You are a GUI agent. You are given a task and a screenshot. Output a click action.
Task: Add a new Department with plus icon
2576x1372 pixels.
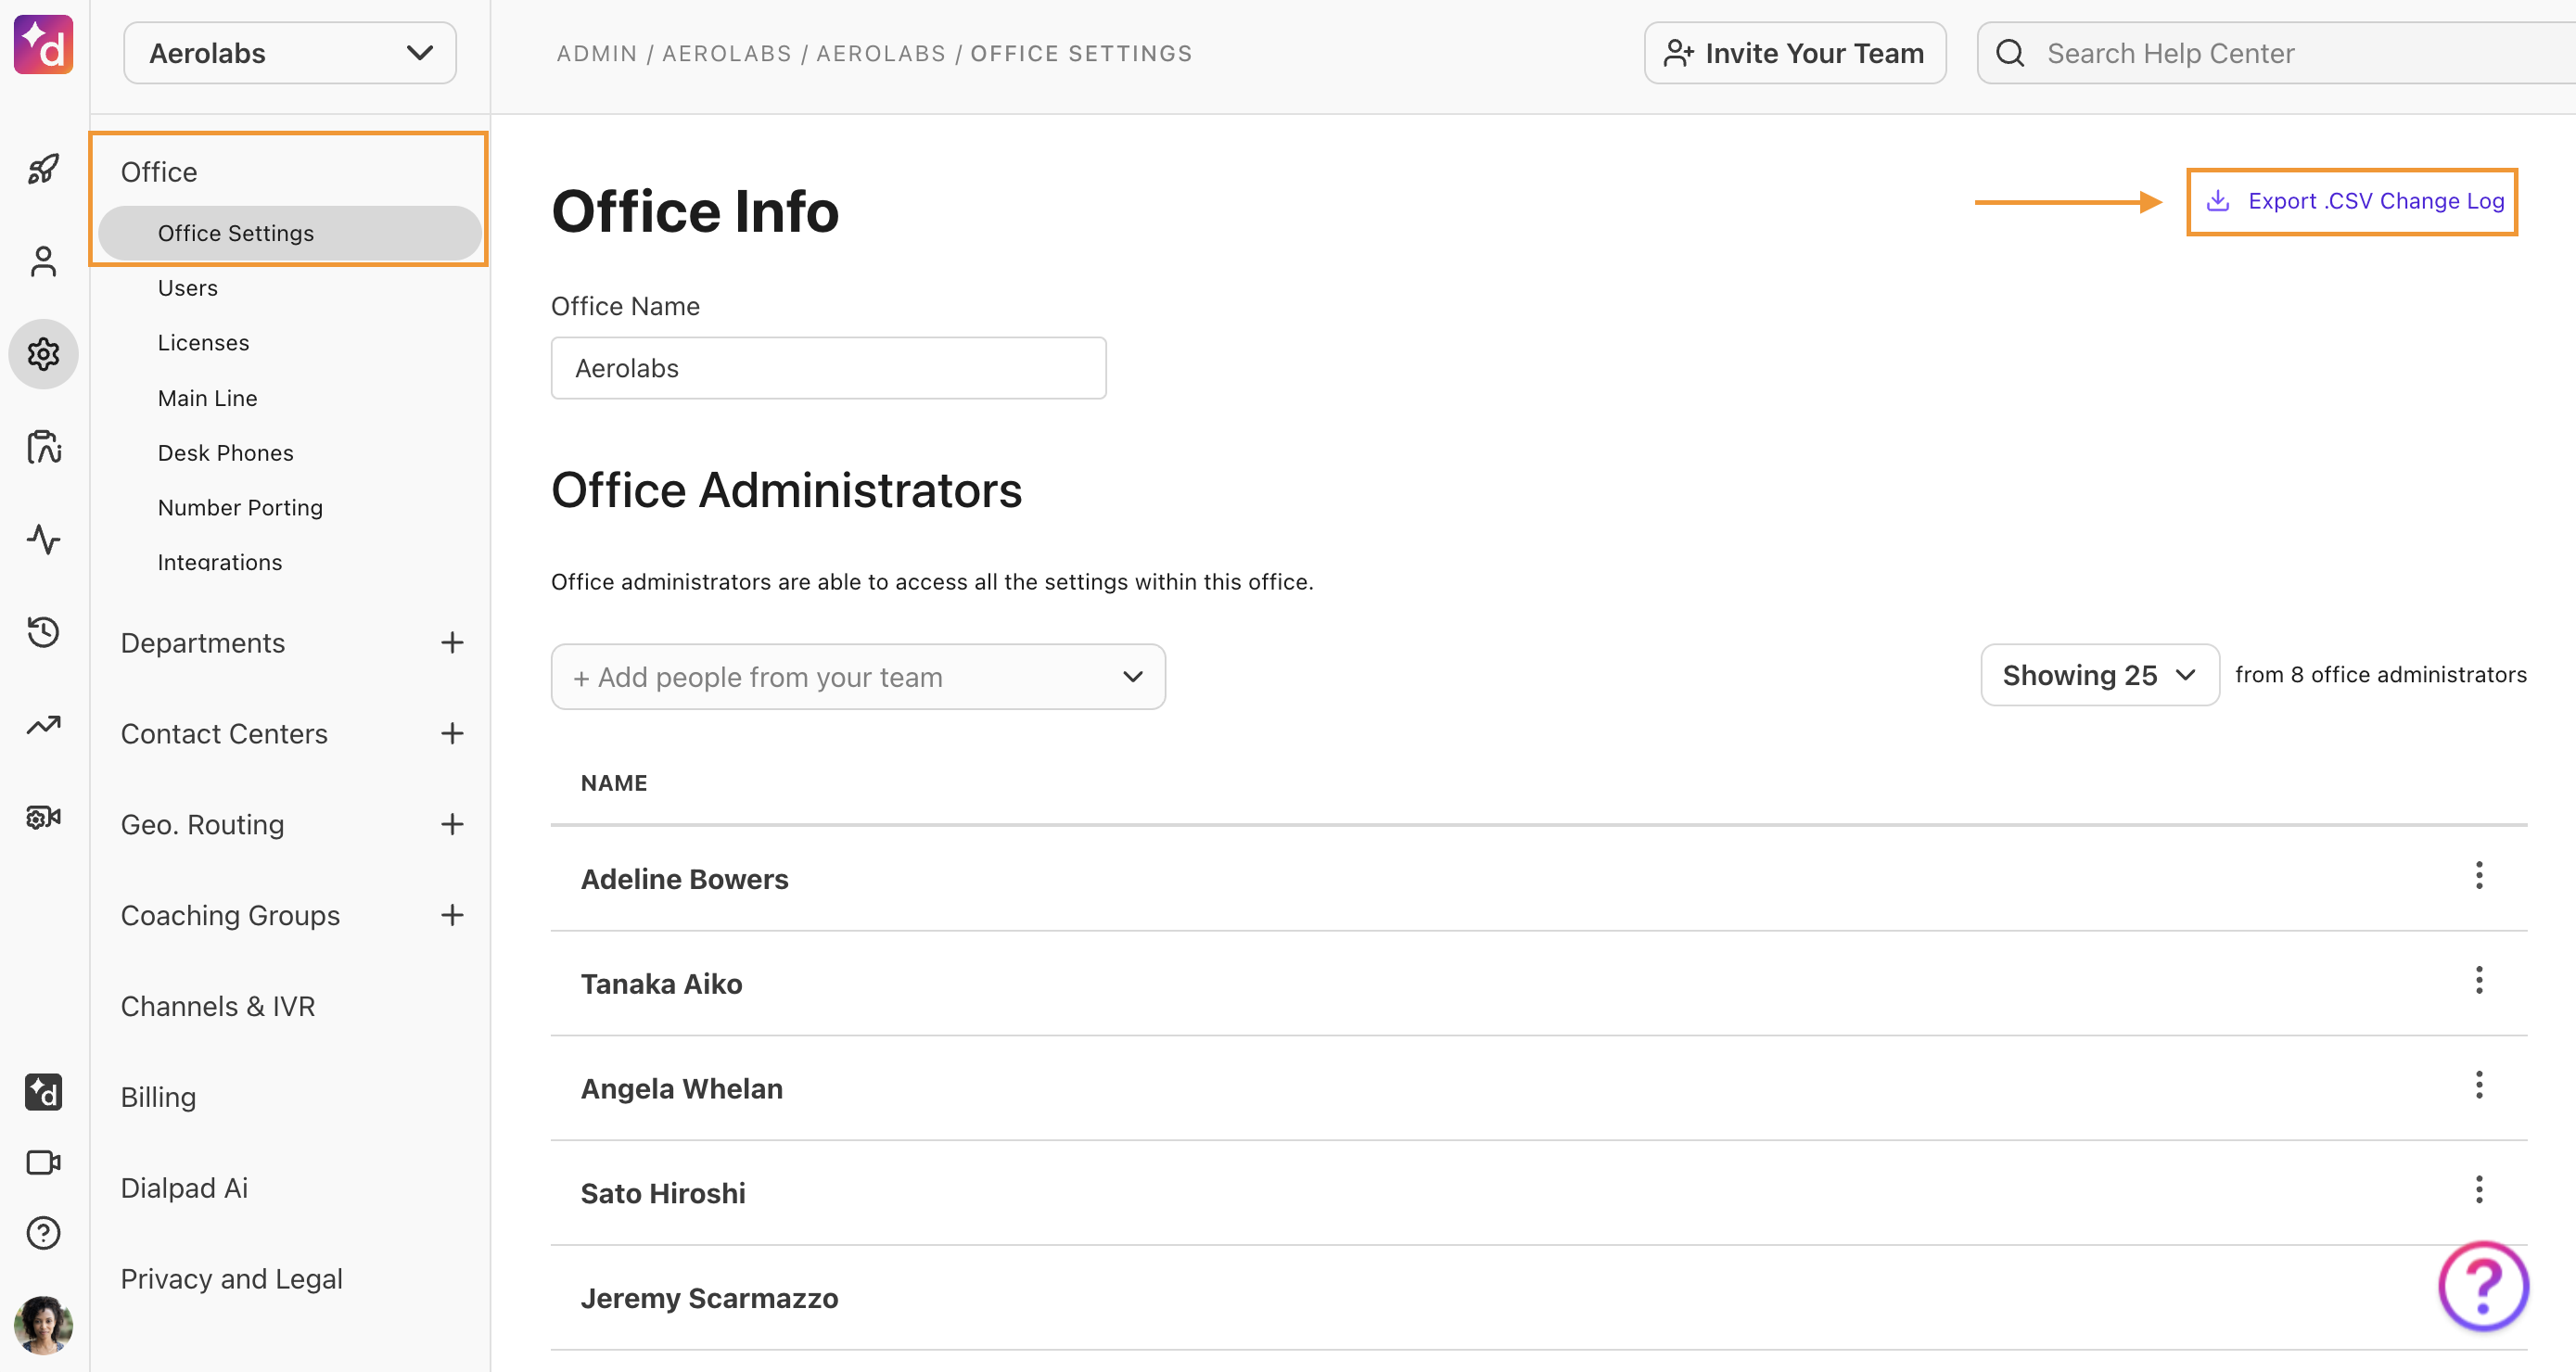click(452, 642)
